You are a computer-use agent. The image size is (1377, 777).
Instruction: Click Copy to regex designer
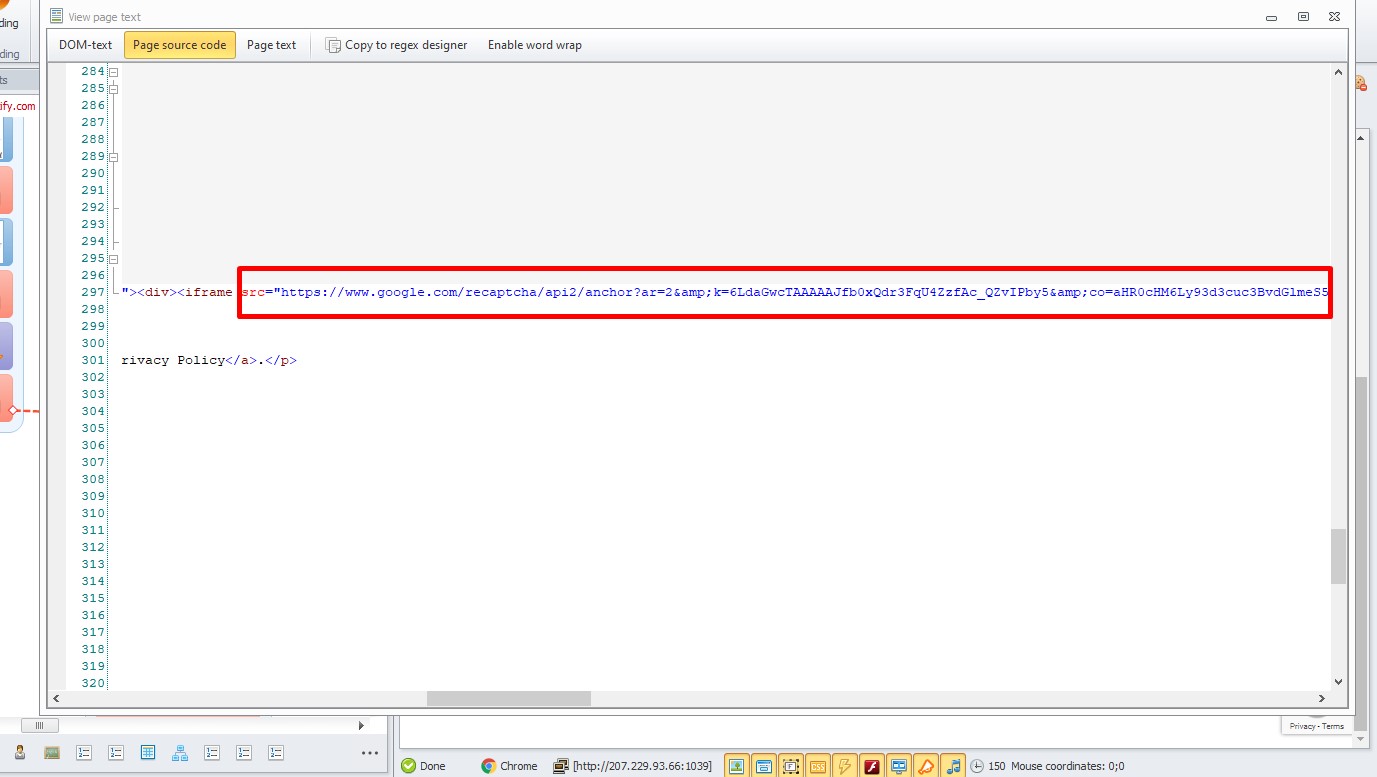click(x=396, y=45)
